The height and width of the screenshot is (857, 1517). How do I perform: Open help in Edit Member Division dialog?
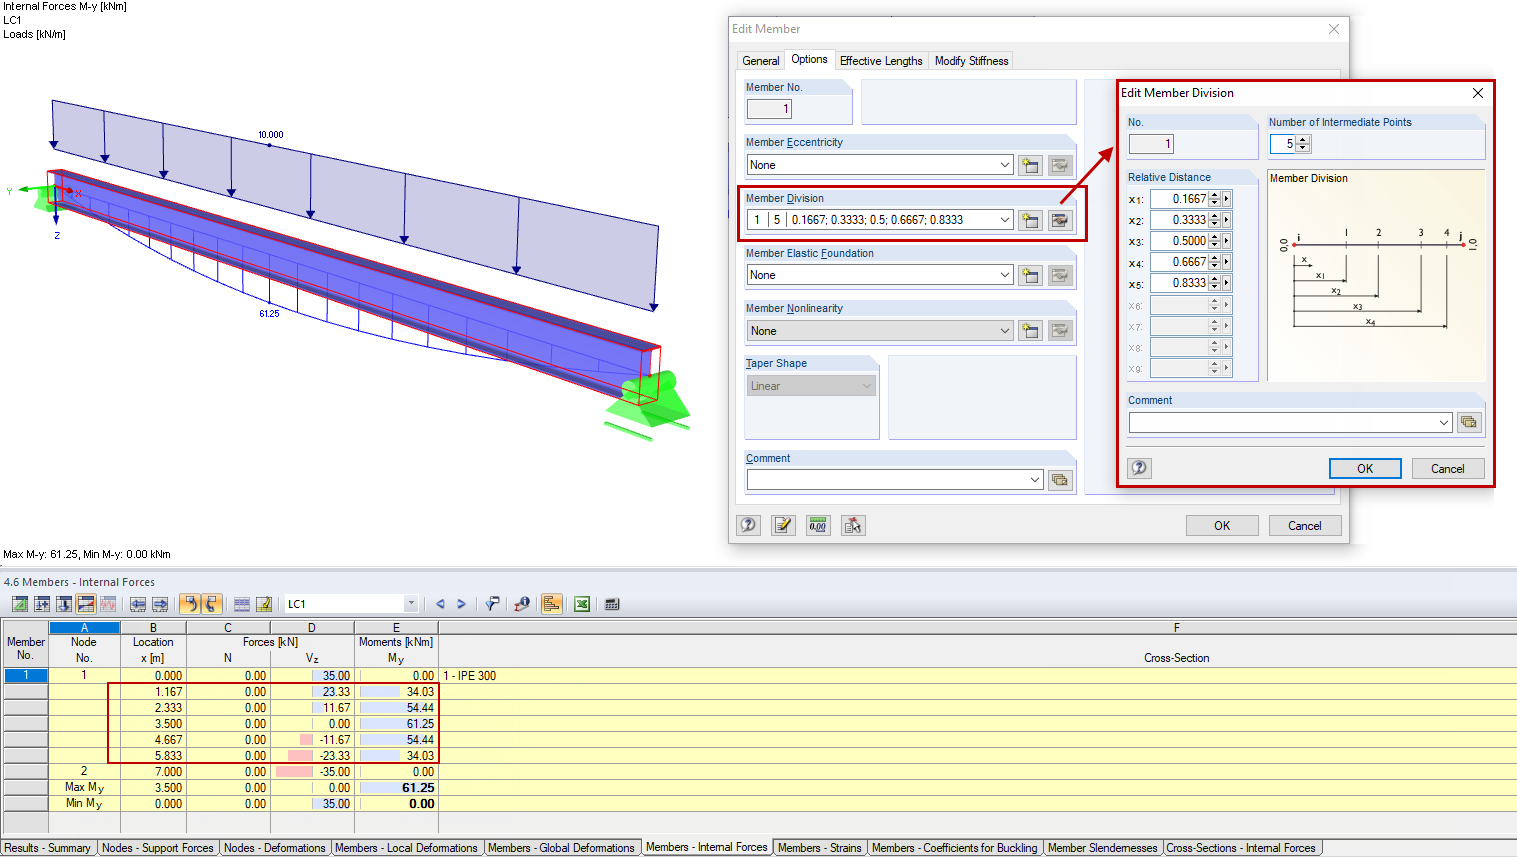tap(1140, 468)
